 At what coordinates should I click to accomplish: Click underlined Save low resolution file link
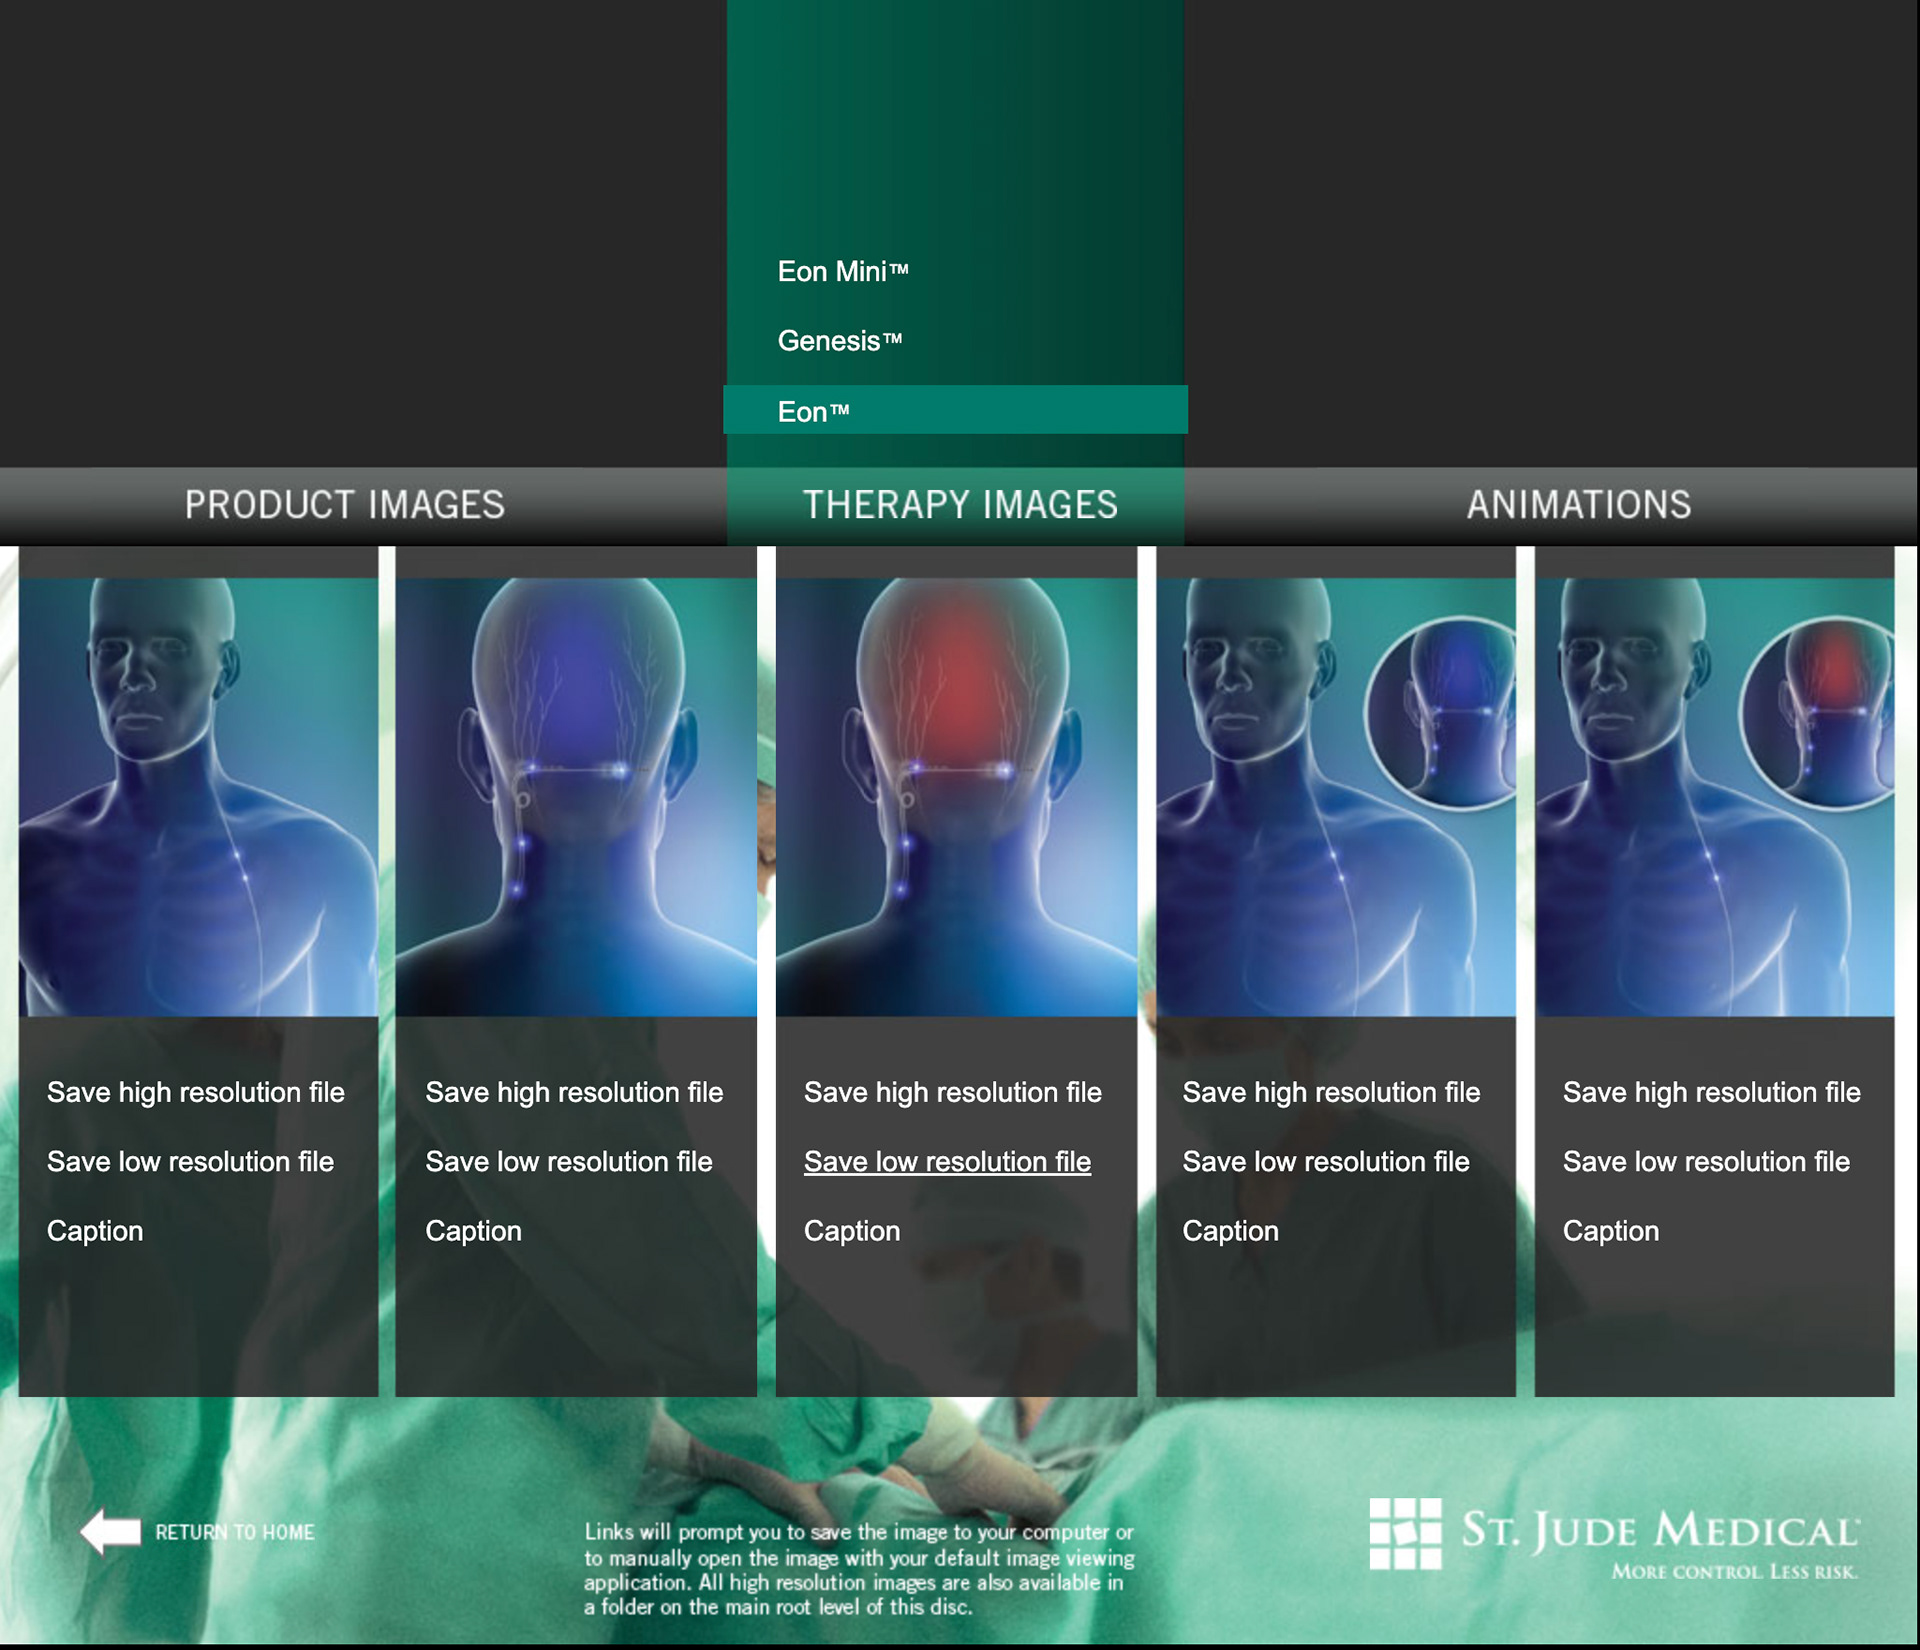click(947, 1162)
